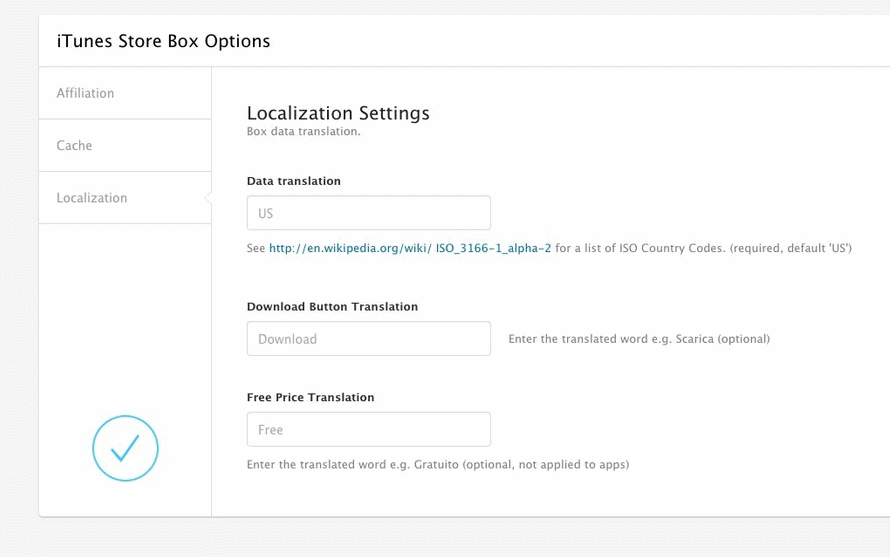Click the ISO Country Codes helper text

click(x=703, y=248)
